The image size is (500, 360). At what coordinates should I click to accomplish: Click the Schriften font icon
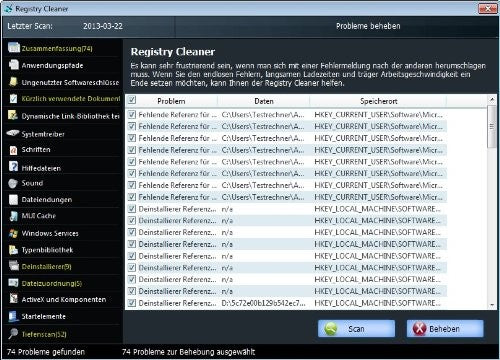coord(13,150)
